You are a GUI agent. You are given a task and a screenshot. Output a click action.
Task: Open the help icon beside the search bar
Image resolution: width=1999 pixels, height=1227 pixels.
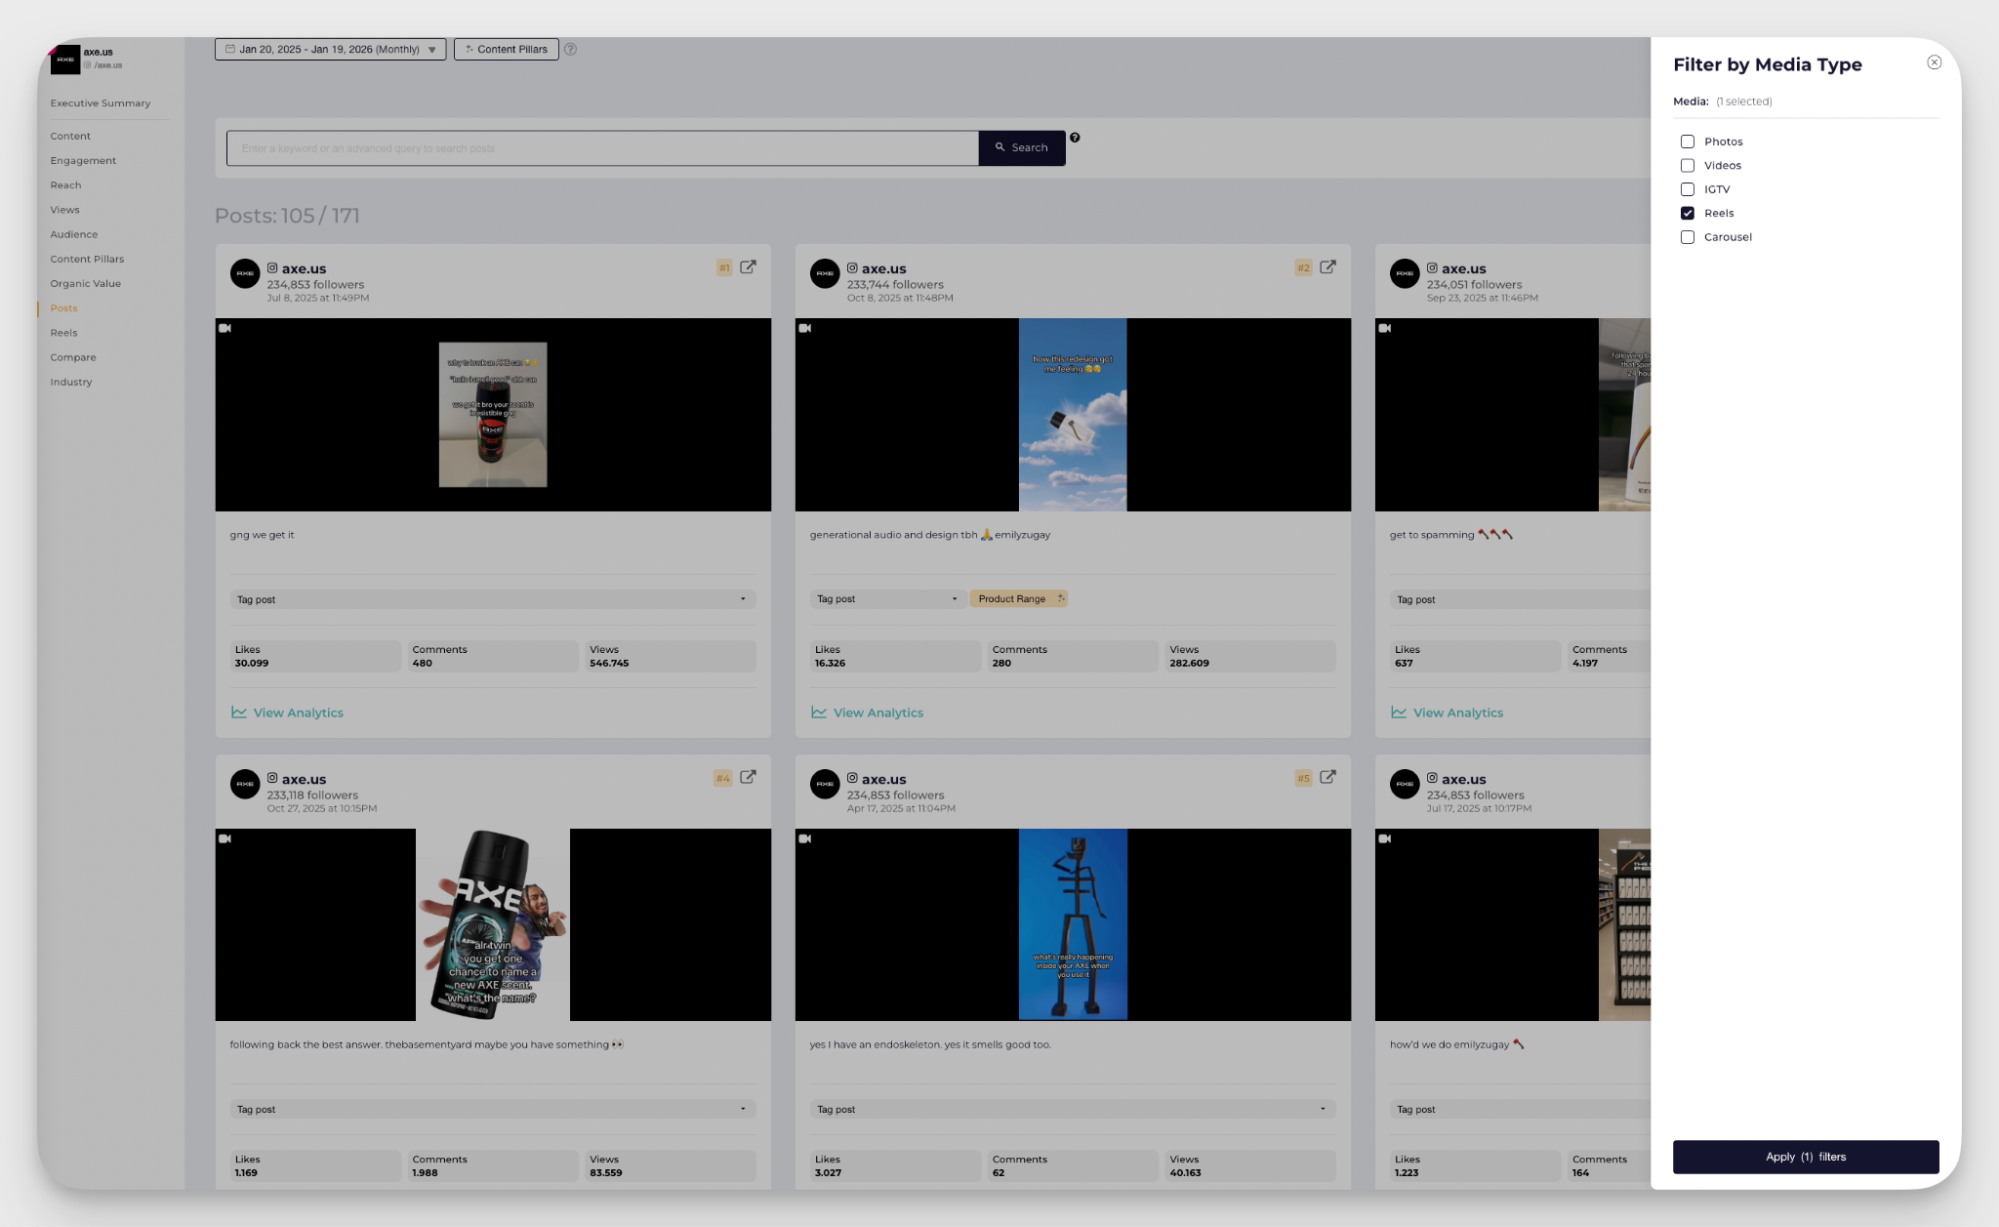(1075, 137)
